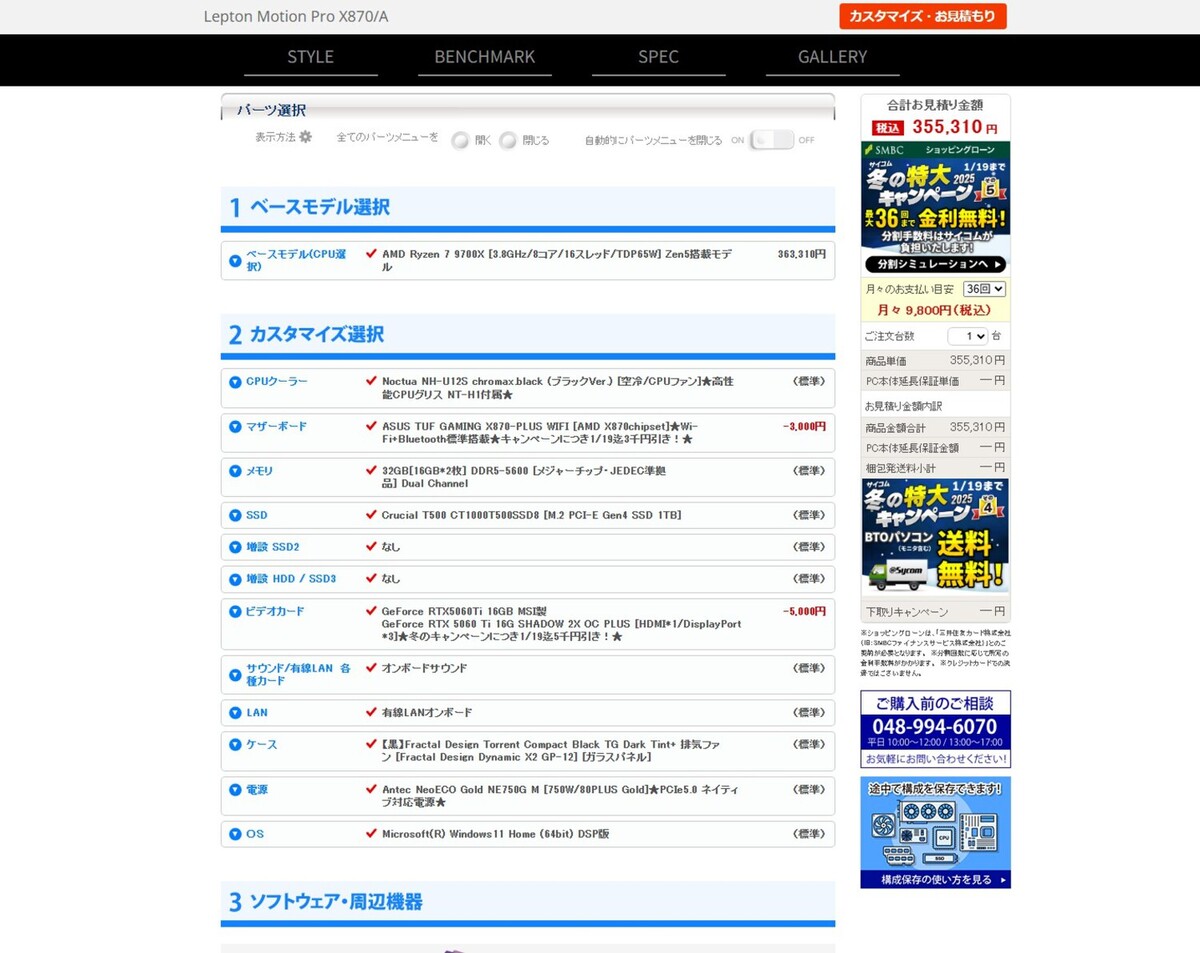
Task: Click the blue icon beside マザーボード
Action: [x=235, y=426]
